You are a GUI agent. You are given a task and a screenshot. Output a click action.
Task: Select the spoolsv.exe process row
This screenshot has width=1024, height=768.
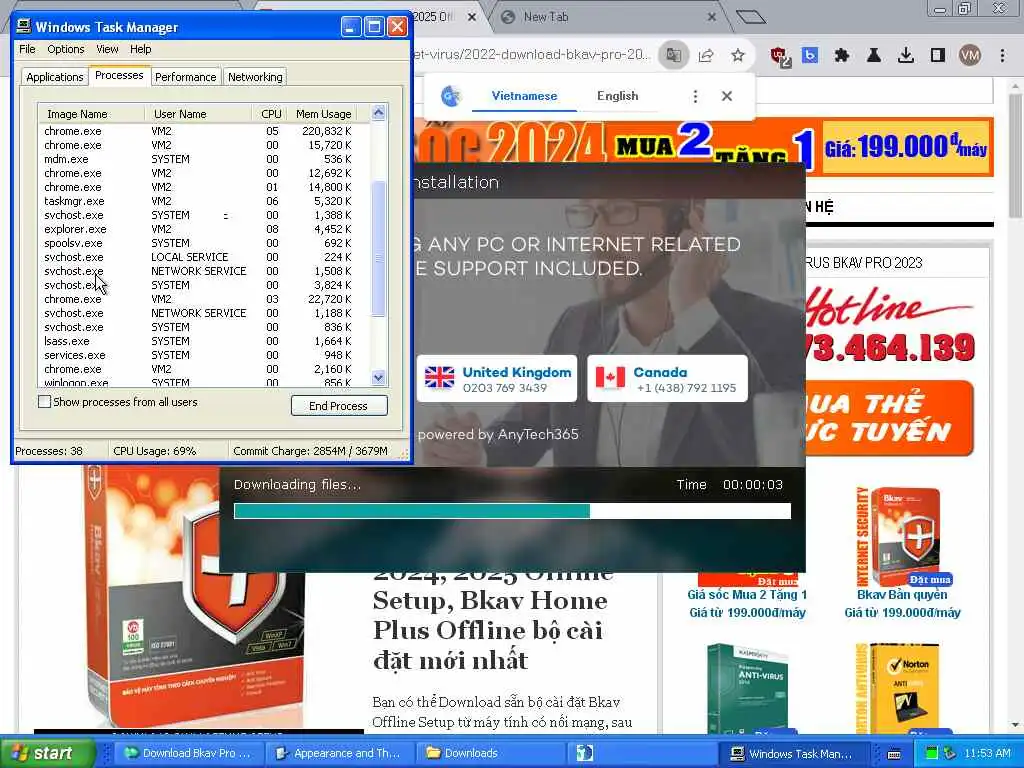tap(204, 243)
